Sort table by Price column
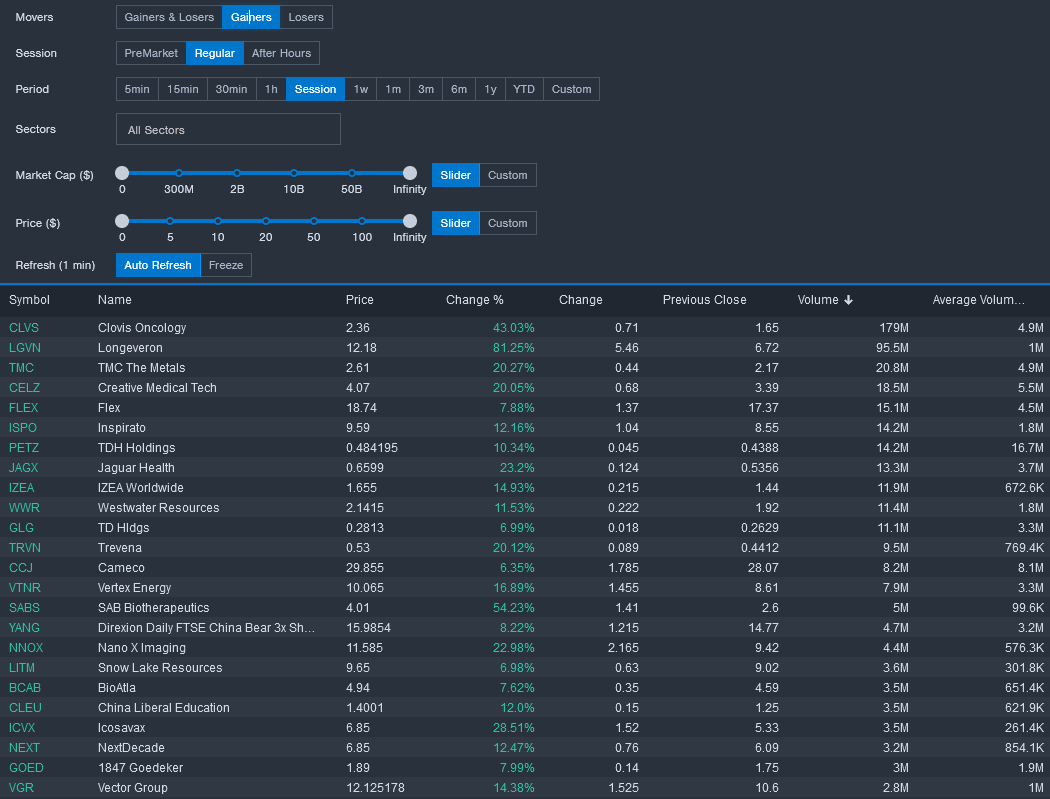 tap(360, 300)
